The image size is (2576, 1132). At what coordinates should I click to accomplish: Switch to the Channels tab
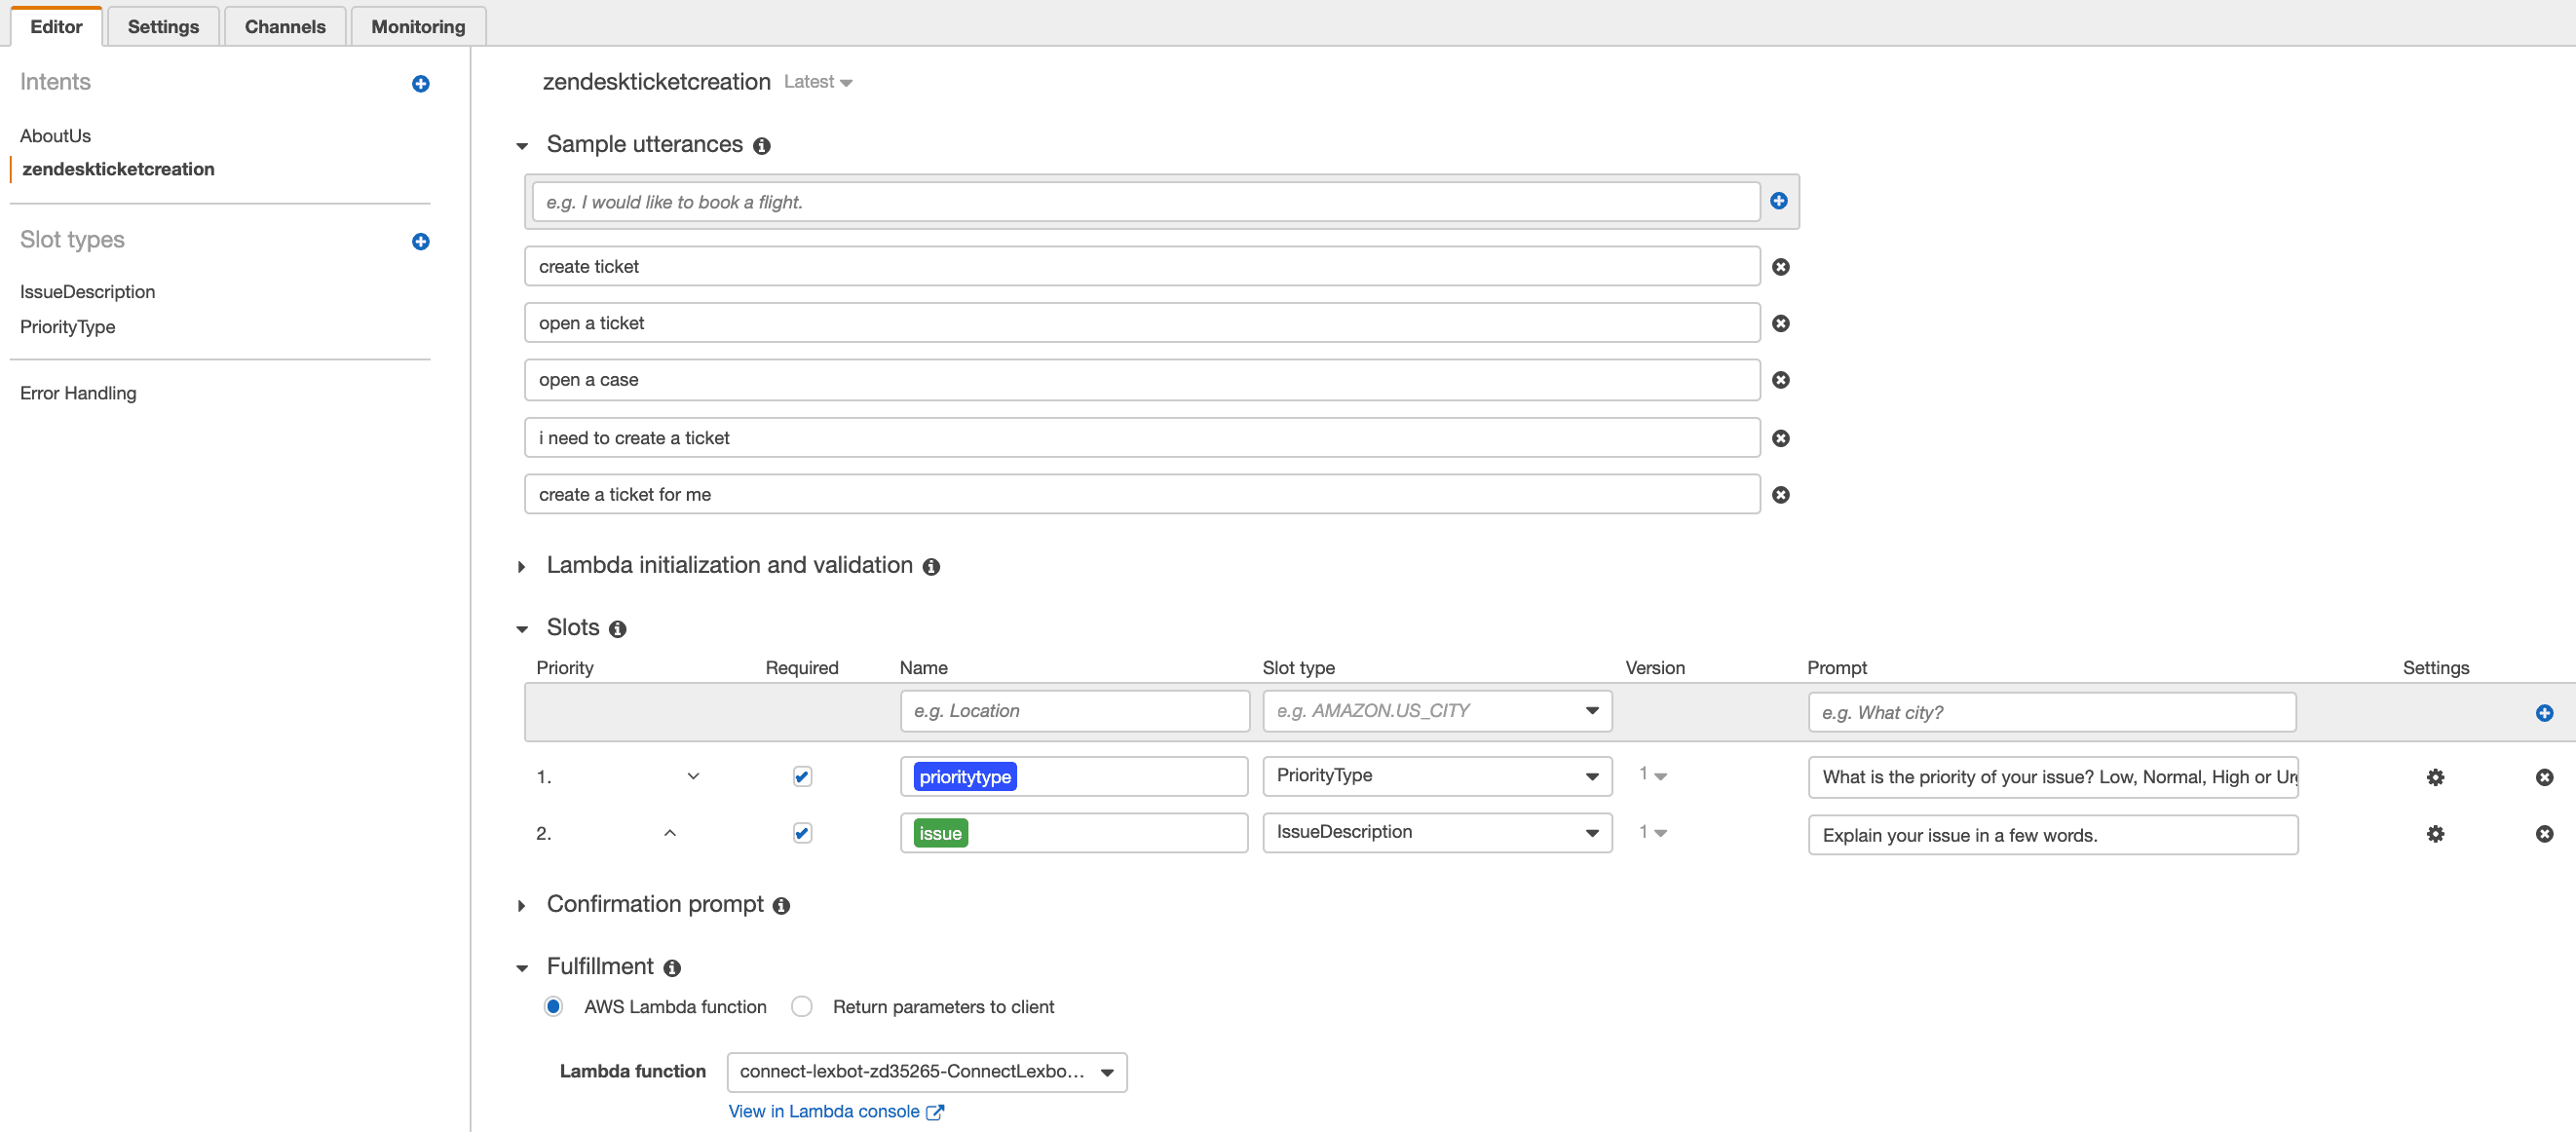click(284, 27)
